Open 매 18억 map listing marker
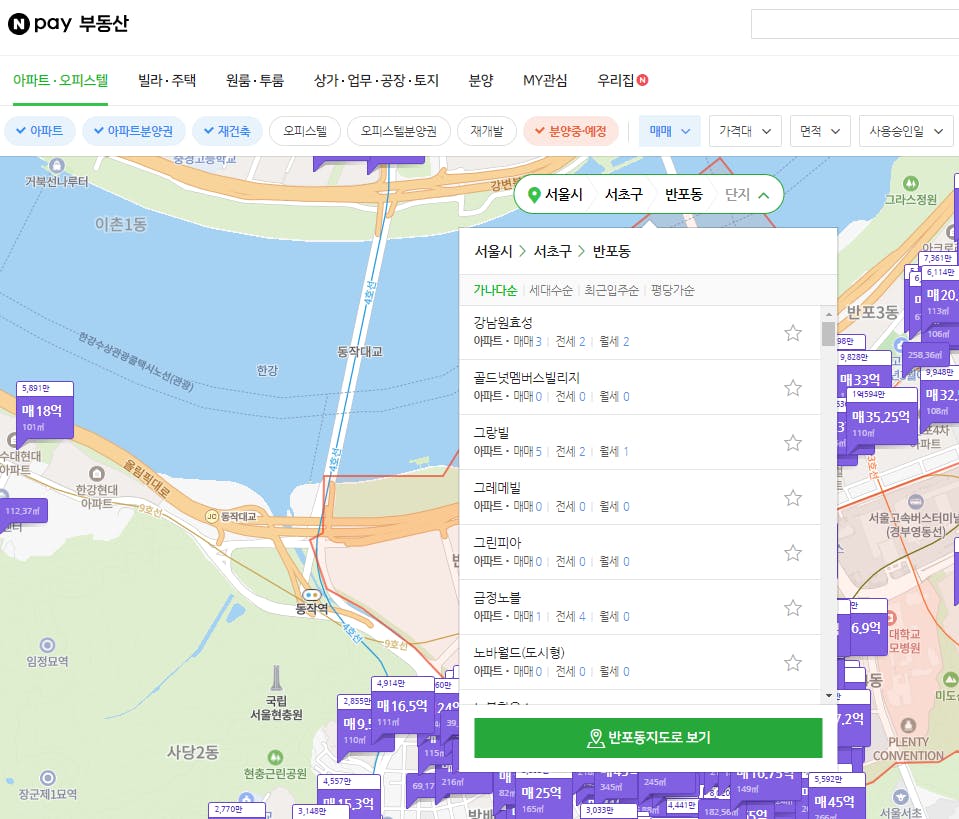The width and height of the screenshot is (959, 819). [x=45, y=410]
